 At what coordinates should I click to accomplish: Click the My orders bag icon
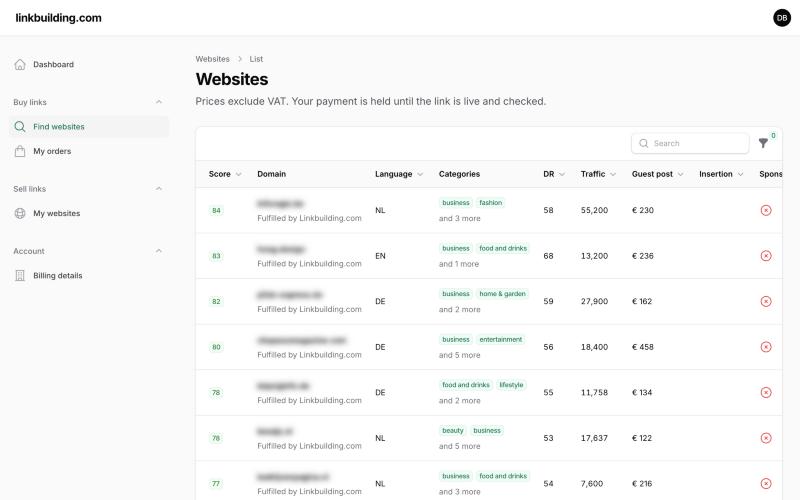[20, 151]
